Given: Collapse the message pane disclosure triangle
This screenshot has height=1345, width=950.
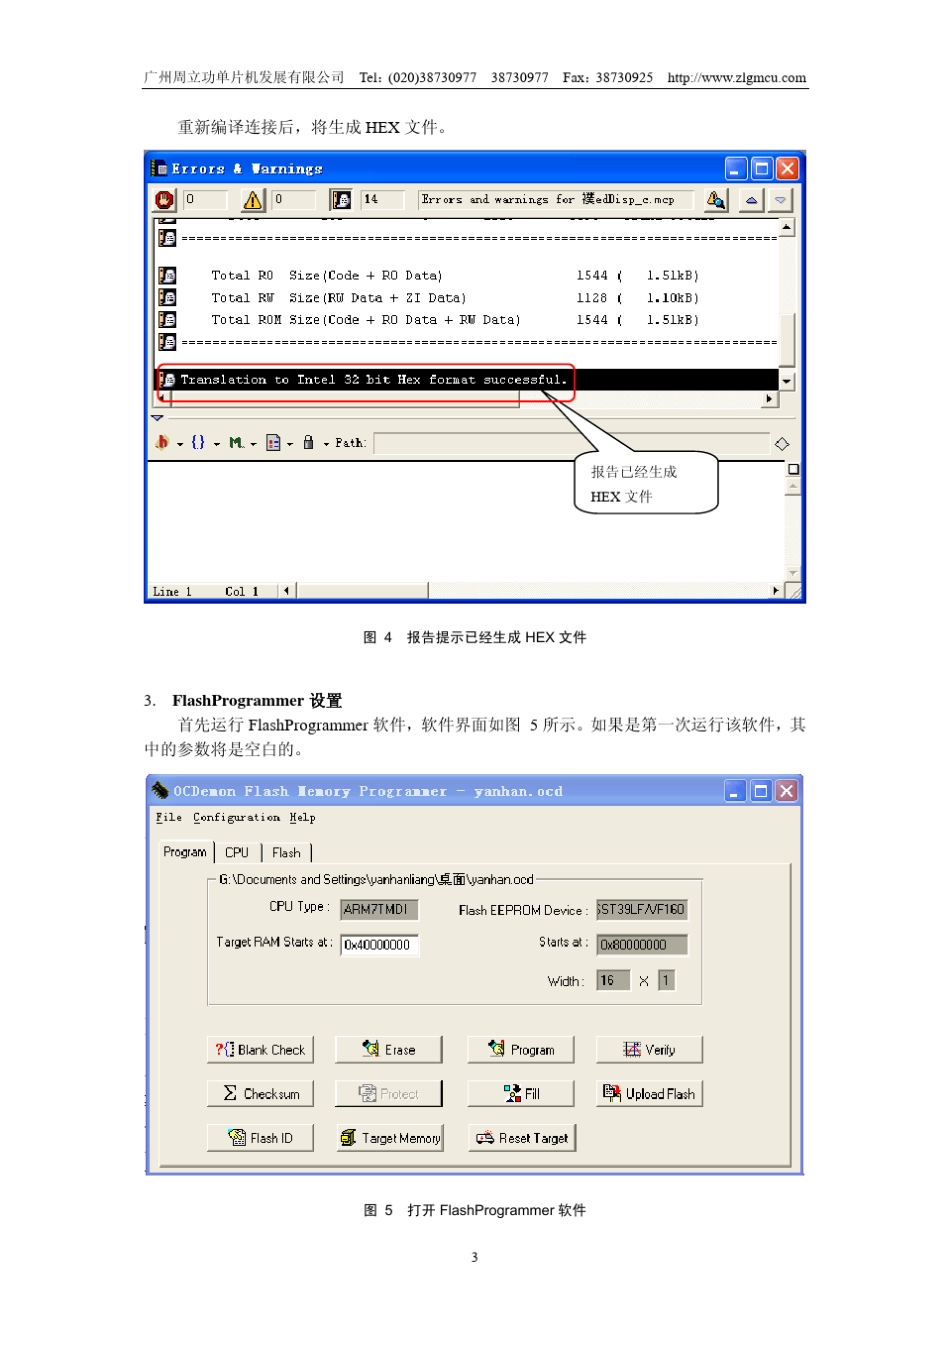Looking at the screenshot, I should pos(157,418).
